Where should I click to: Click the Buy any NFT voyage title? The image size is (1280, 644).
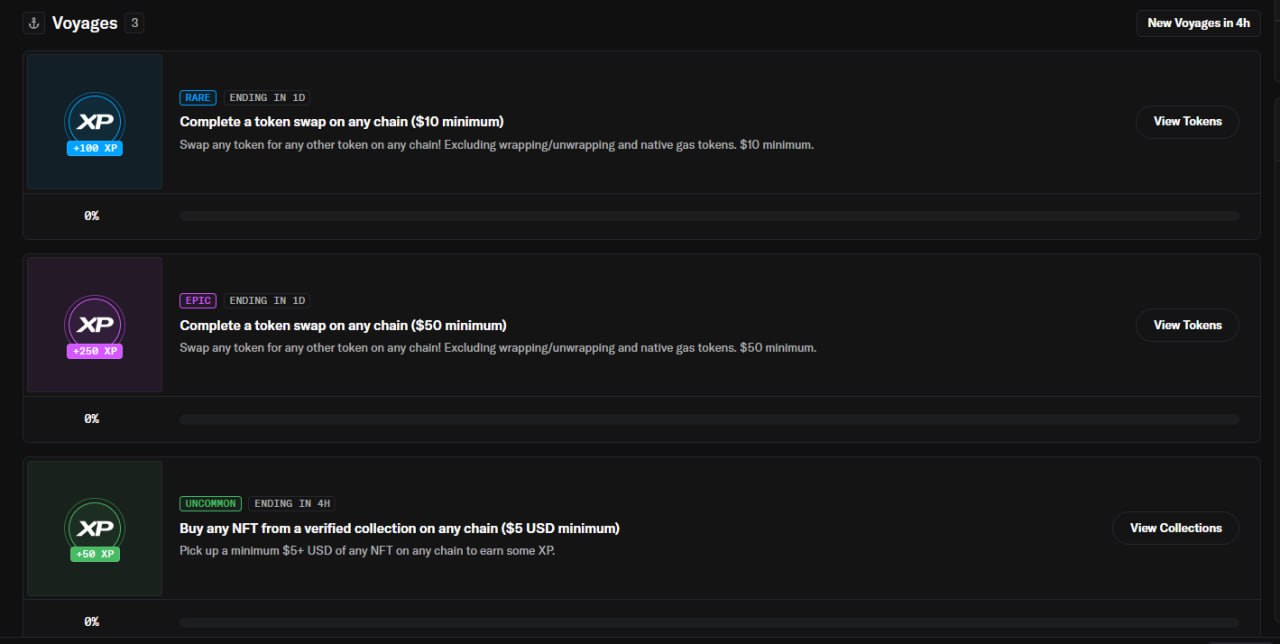pyautogui.click(x=400, y=528)
